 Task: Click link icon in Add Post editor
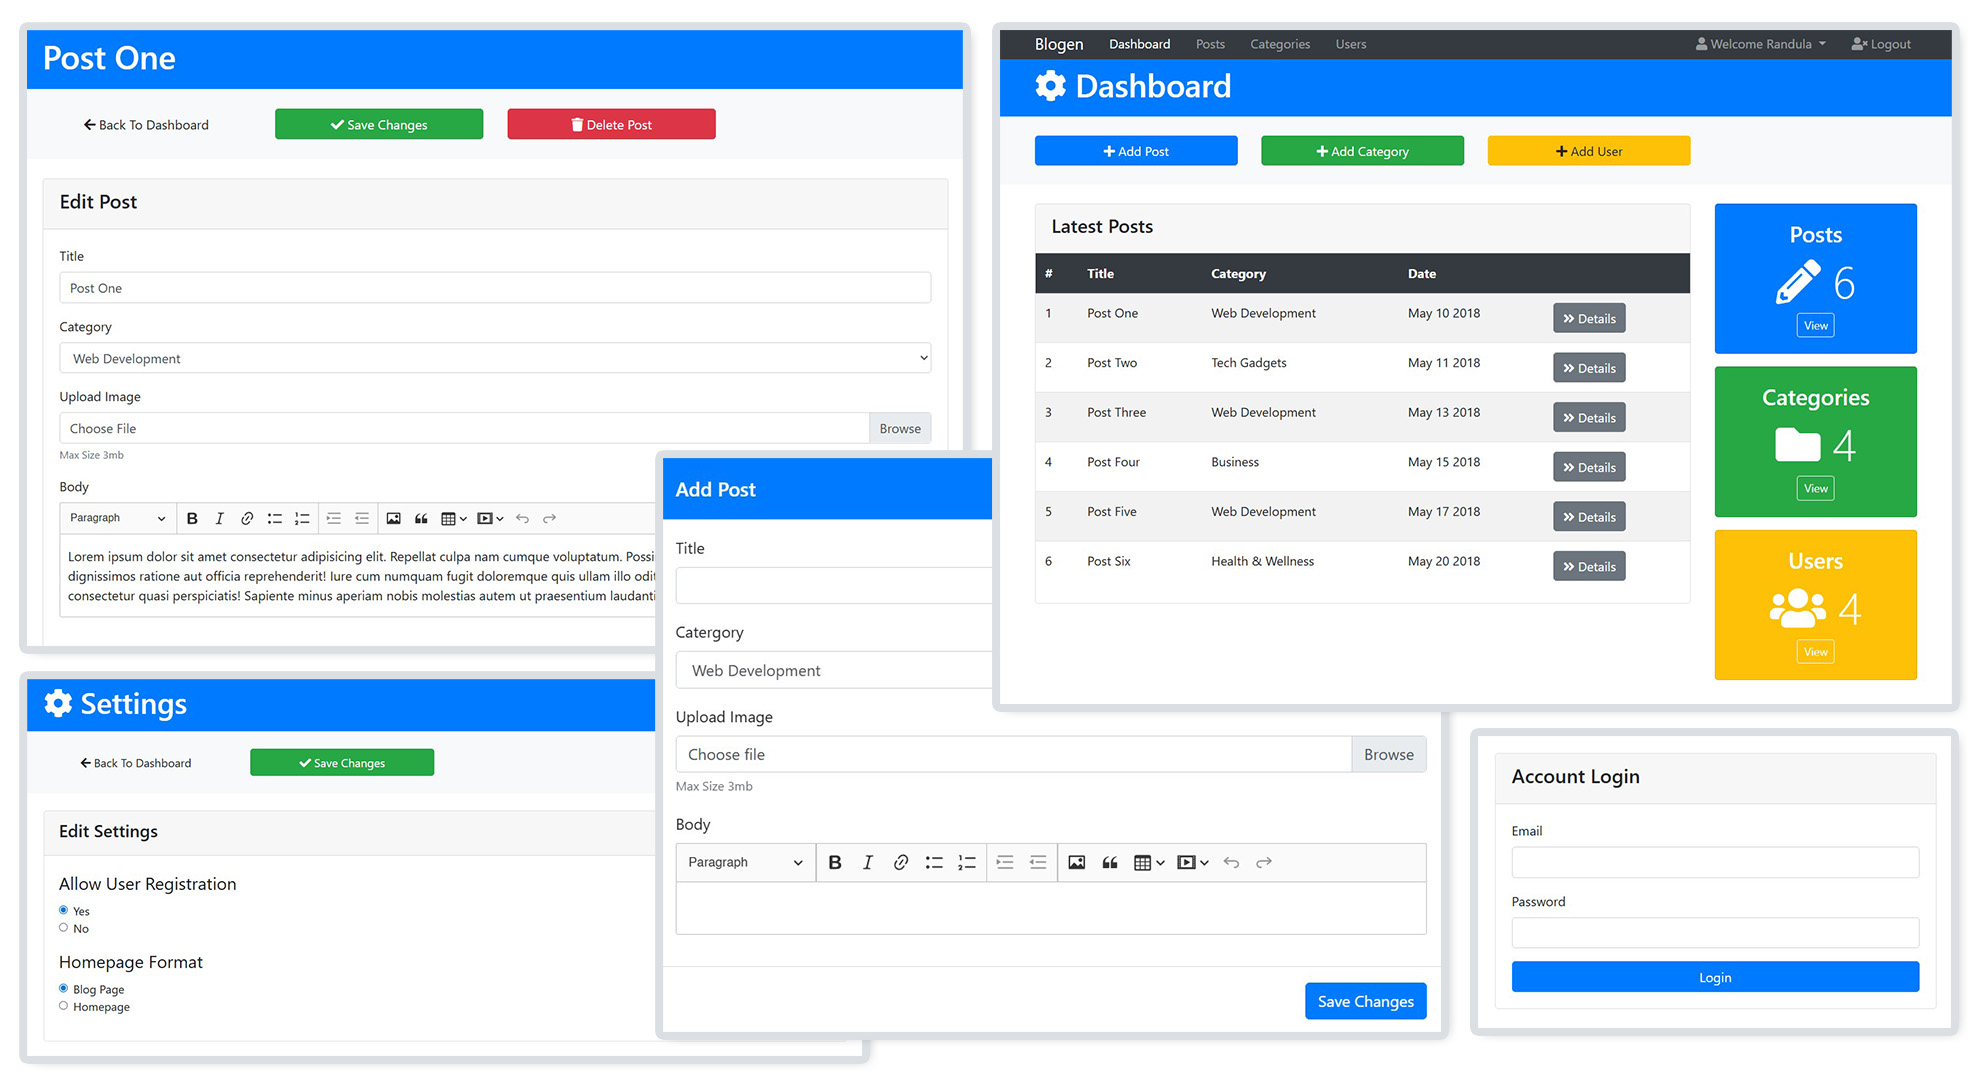(900, 862)
